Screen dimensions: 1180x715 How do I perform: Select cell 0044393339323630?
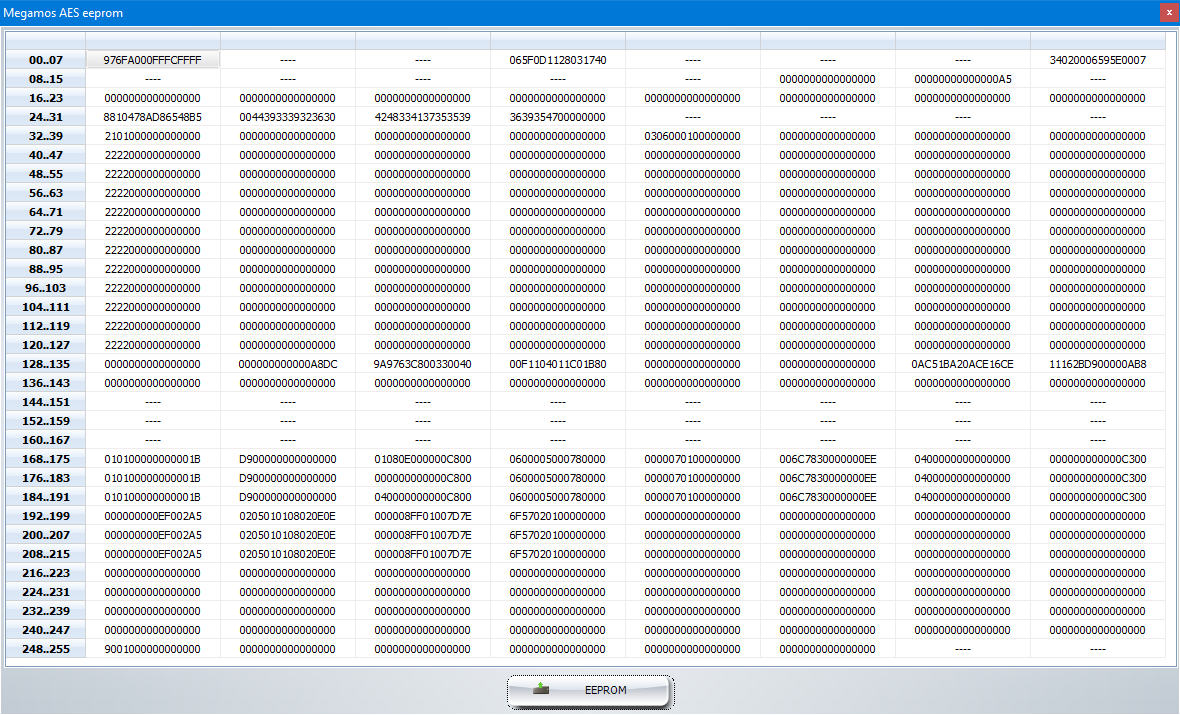tap(287, 117)
